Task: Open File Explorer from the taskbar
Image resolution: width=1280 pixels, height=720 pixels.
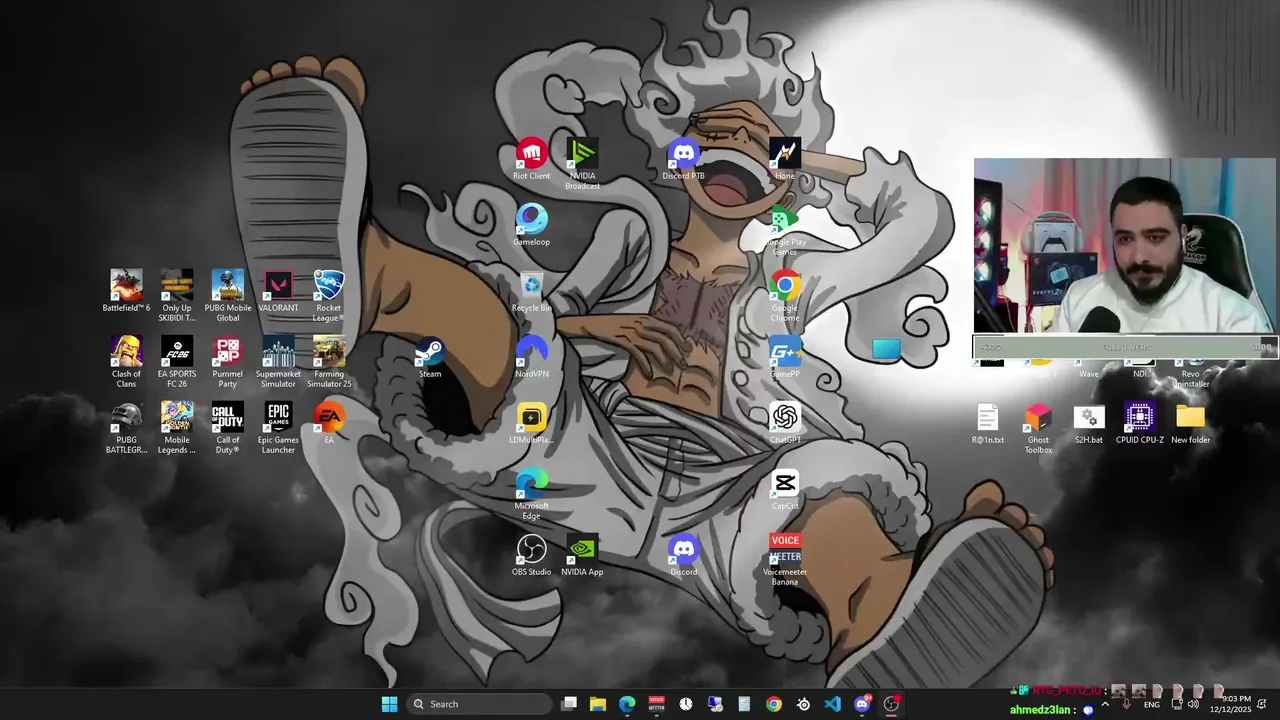Action: click(598, 704)
